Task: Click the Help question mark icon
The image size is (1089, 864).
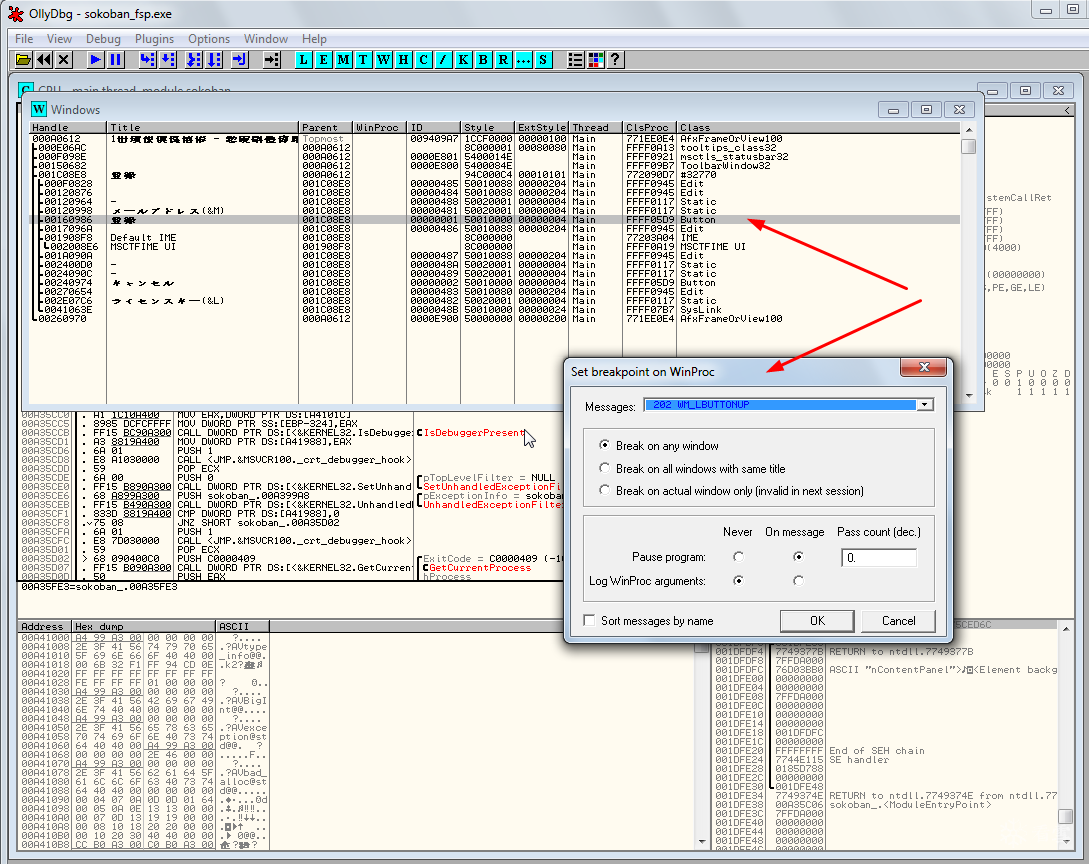Action: pos(615,60)
